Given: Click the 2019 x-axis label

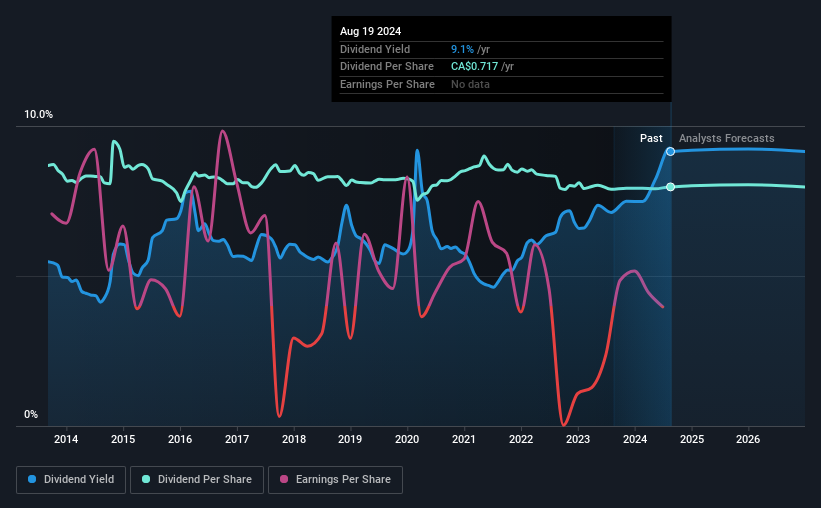Looking at the screenshot, I should [x=350, y=439].
